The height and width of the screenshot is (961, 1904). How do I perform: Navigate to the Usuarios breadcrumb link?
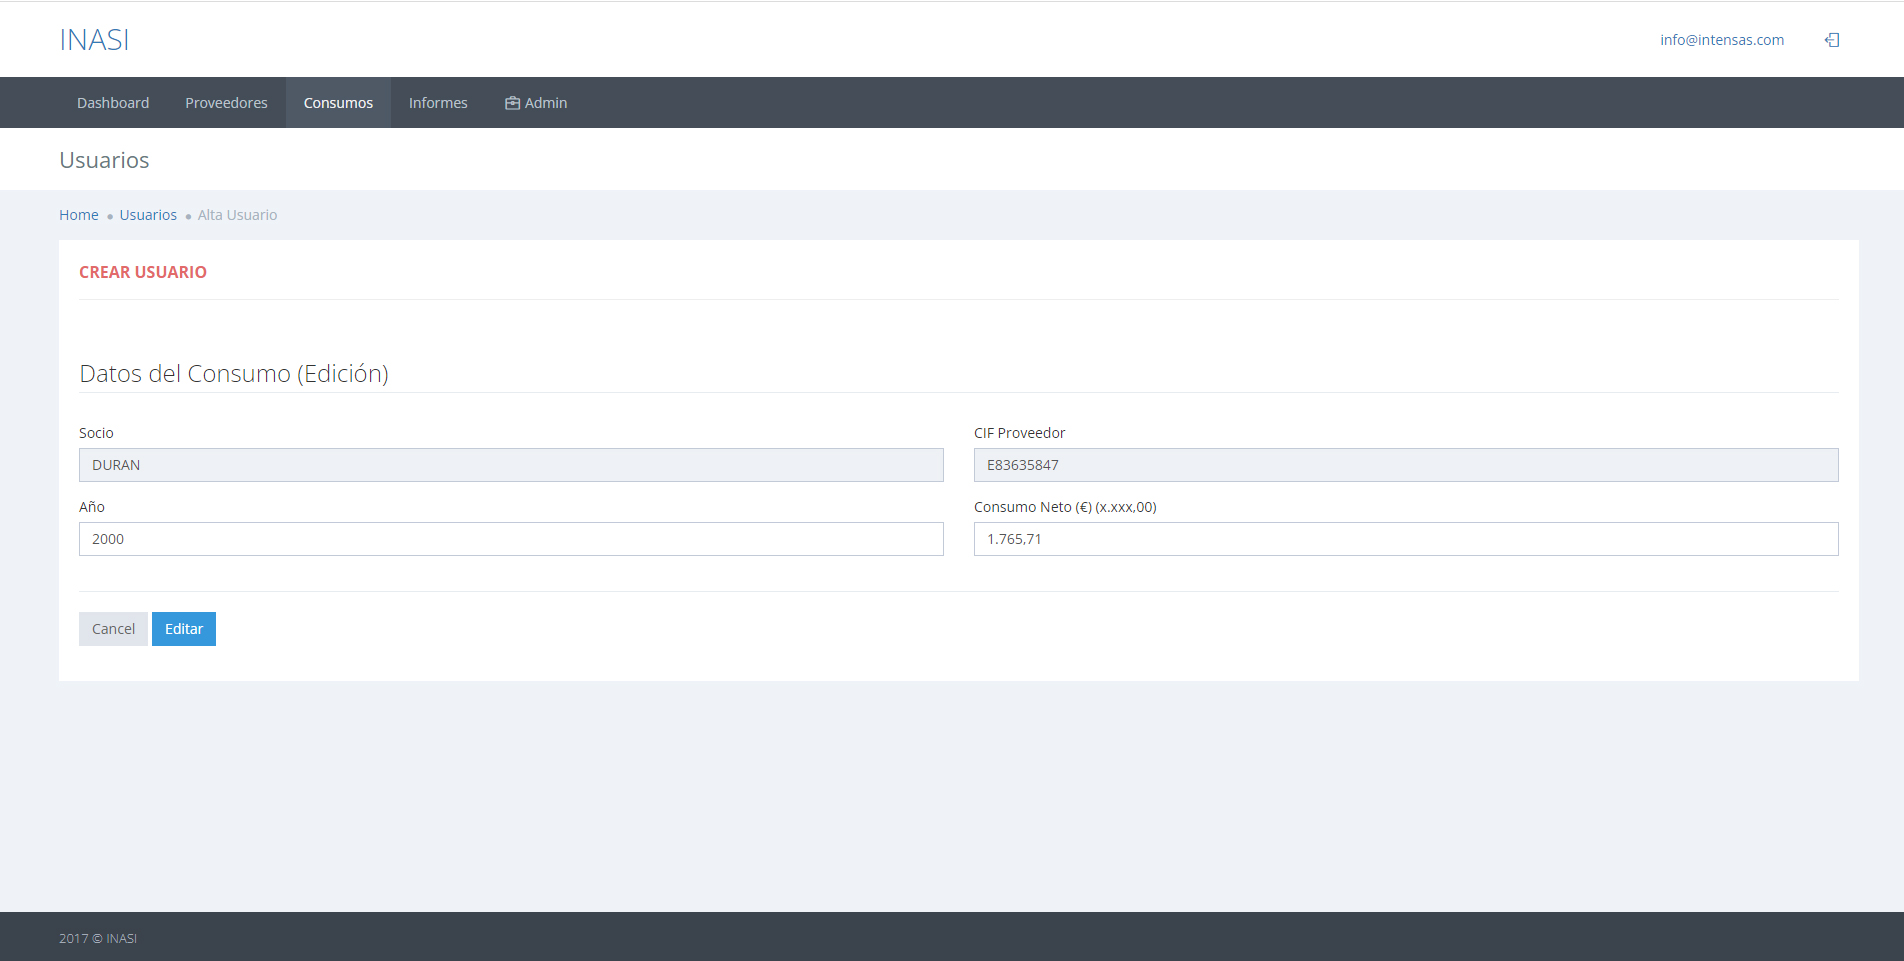[148, 215]
